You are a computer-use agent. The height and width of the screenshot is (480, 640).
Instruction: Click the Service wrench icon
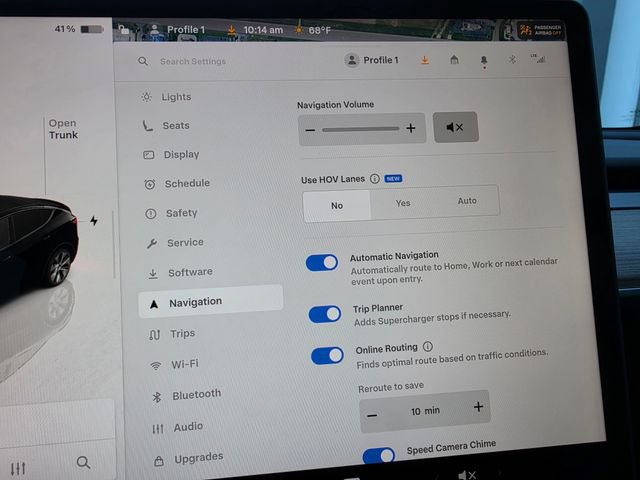(x=152, y=244)
